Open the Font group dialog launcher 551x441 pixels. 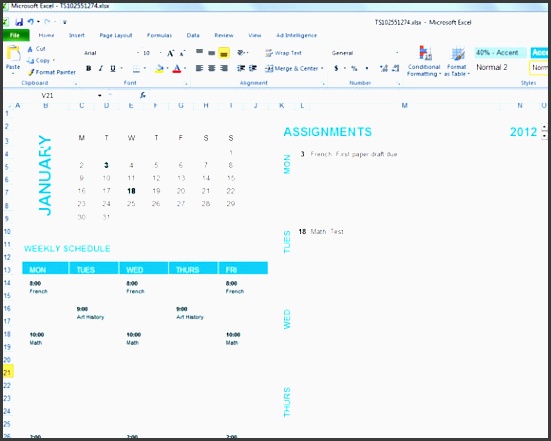pyautogui.click(x=186, y=83)
